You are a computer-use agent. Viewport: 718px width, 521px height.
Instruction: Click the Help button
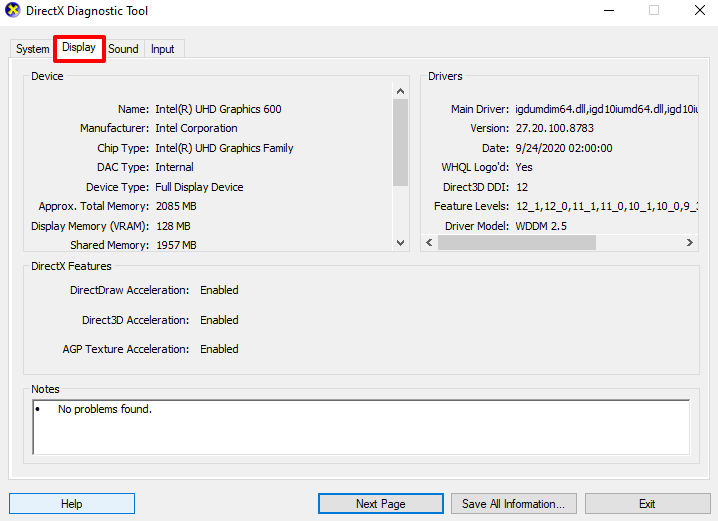[x=72, y=504]
